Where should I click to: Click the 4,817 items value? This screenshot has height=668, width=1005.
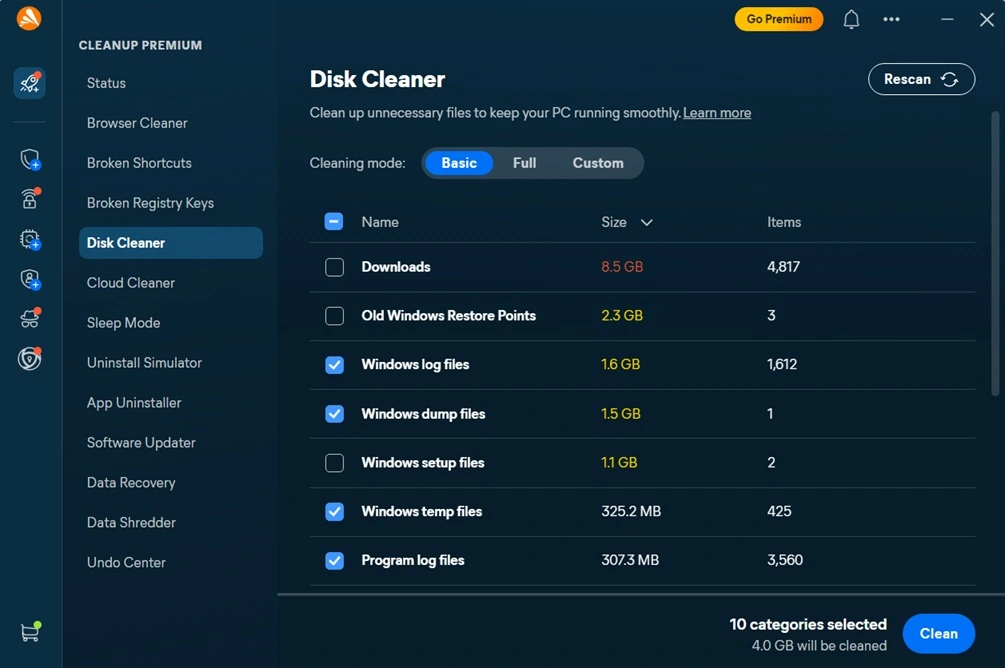[783, 267]
